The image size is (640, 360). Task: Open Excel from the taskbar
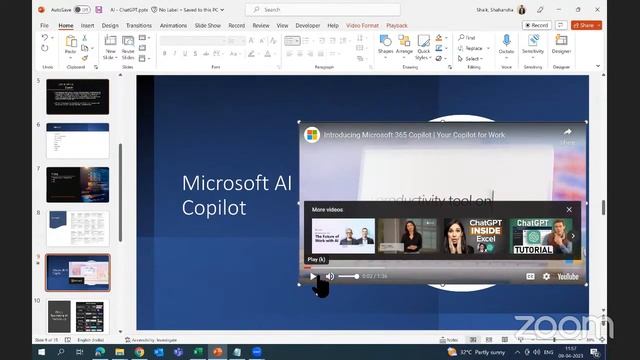click(198, 352)
